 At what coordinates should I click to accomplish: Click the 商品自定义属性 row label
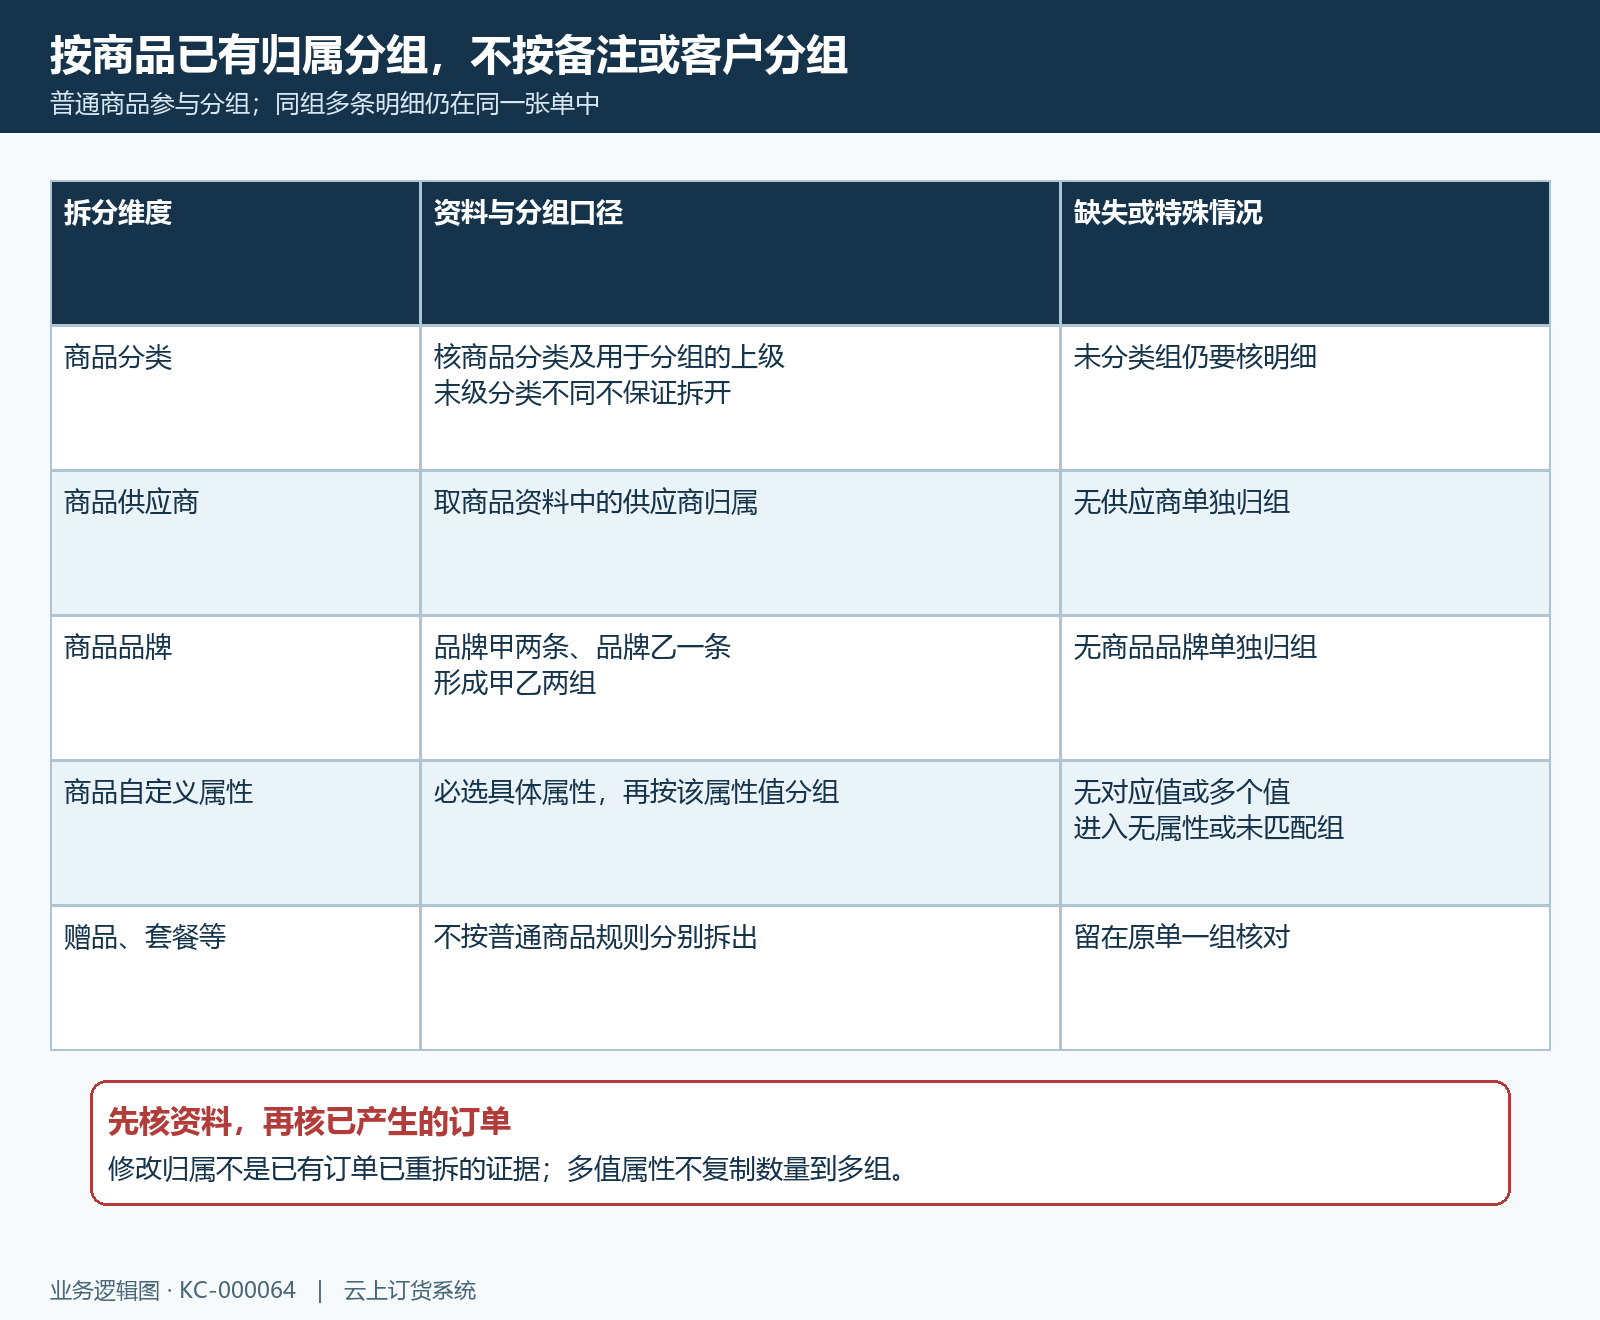(158, 792)
